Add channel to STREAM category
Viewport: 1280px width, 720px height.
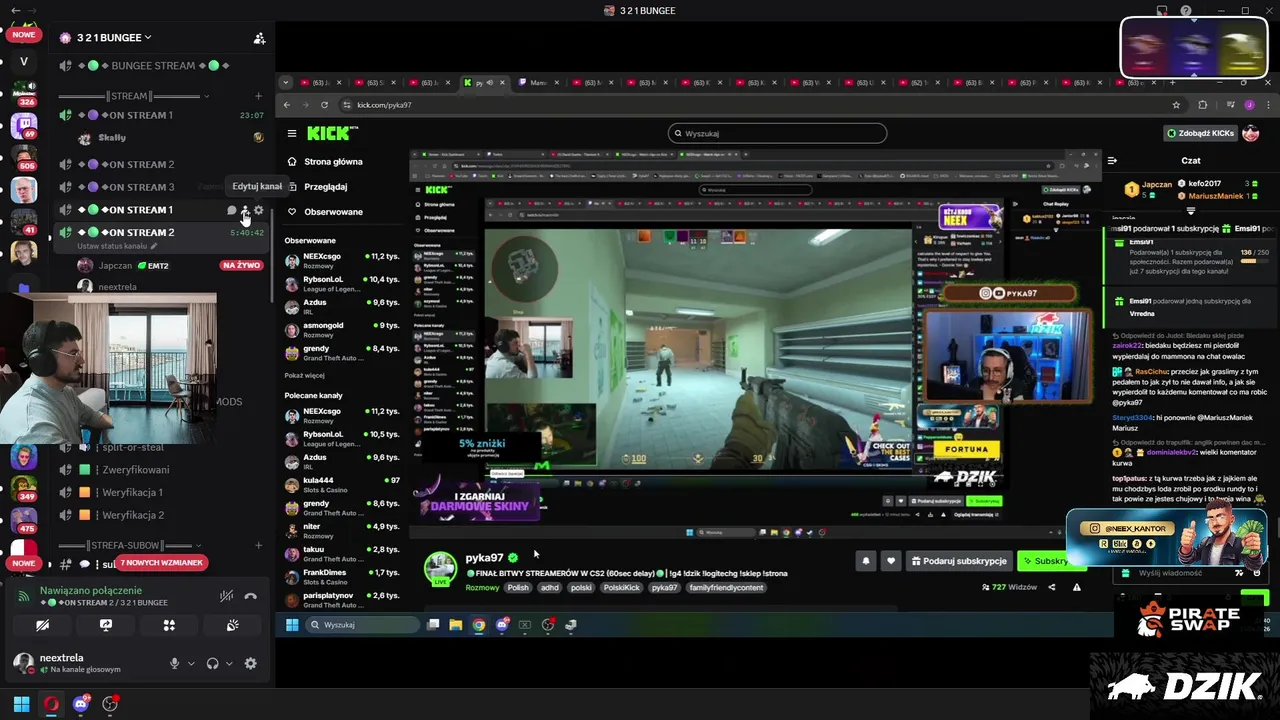click(x=258, y=96)
